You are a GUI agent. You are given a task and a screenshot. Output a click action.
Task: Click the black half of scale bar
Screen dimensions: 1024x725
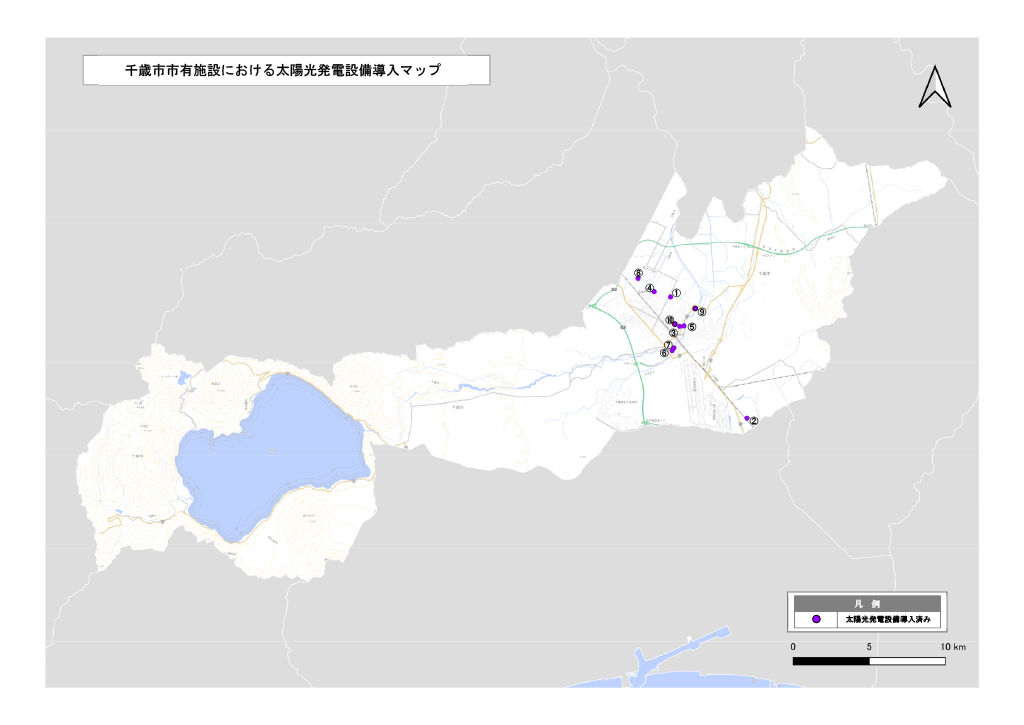[x=830, y=661]
